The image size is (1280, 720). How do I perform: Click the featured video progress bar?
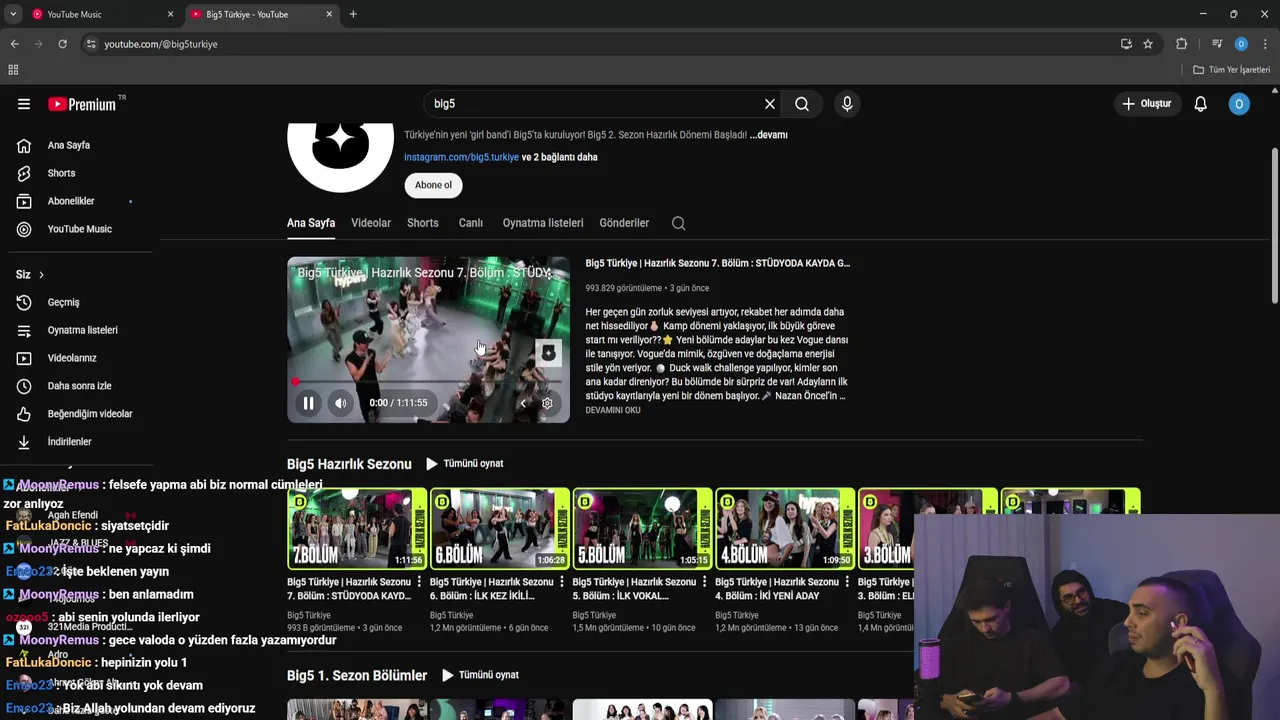click(428, 382)
